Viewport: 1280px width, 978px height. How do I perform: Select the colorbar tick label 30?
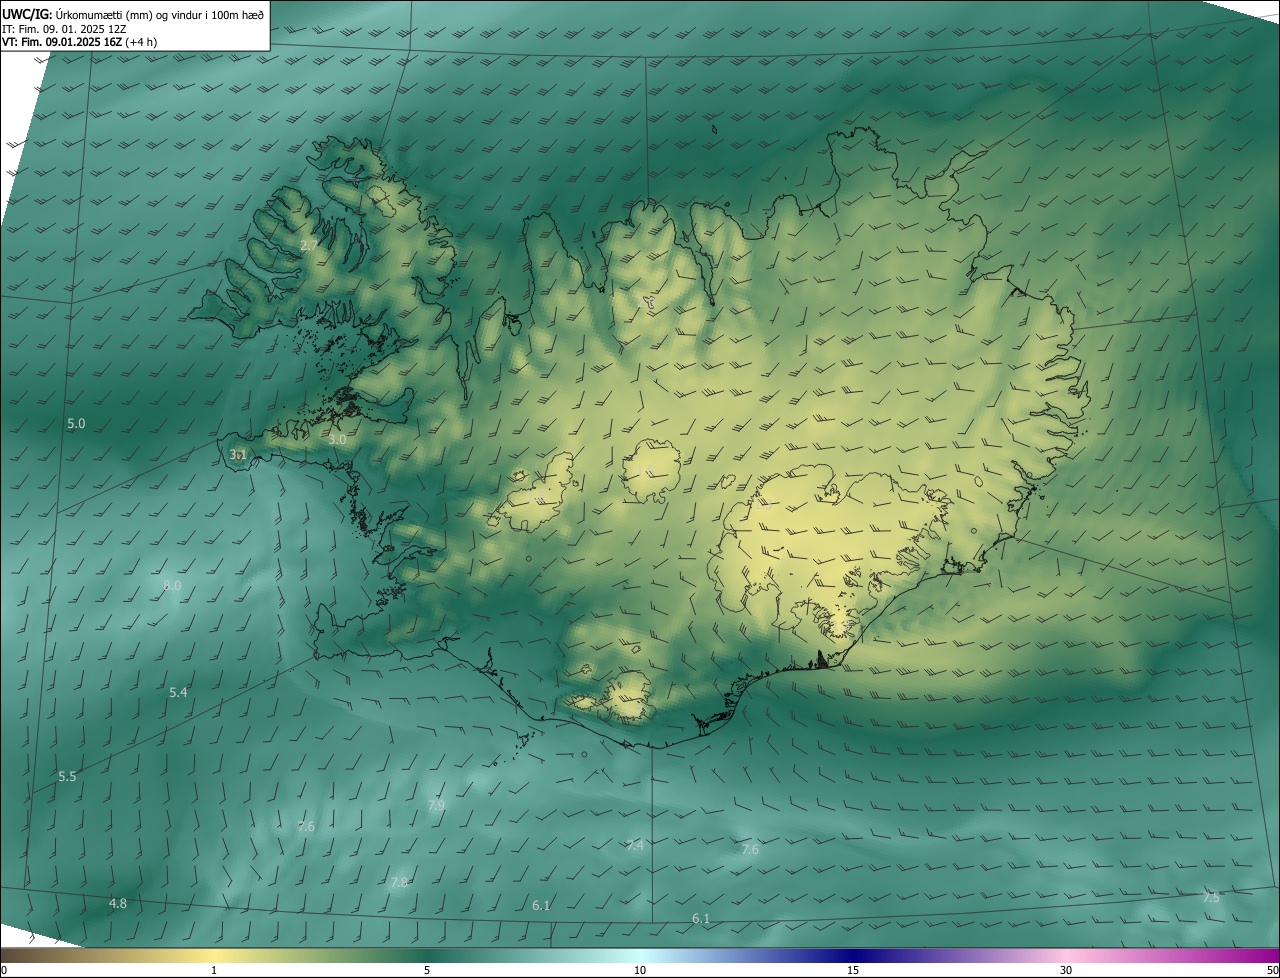[1066, 970]
